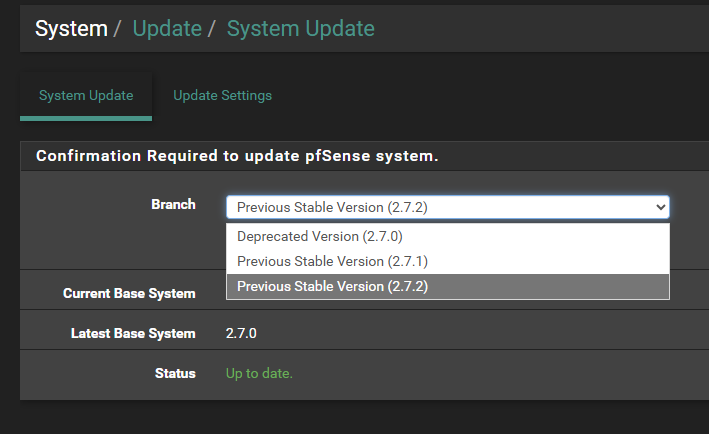The width and height of the screenshot is (709, 434).
Task: Click the Status row label
Action: coord(175,373)
